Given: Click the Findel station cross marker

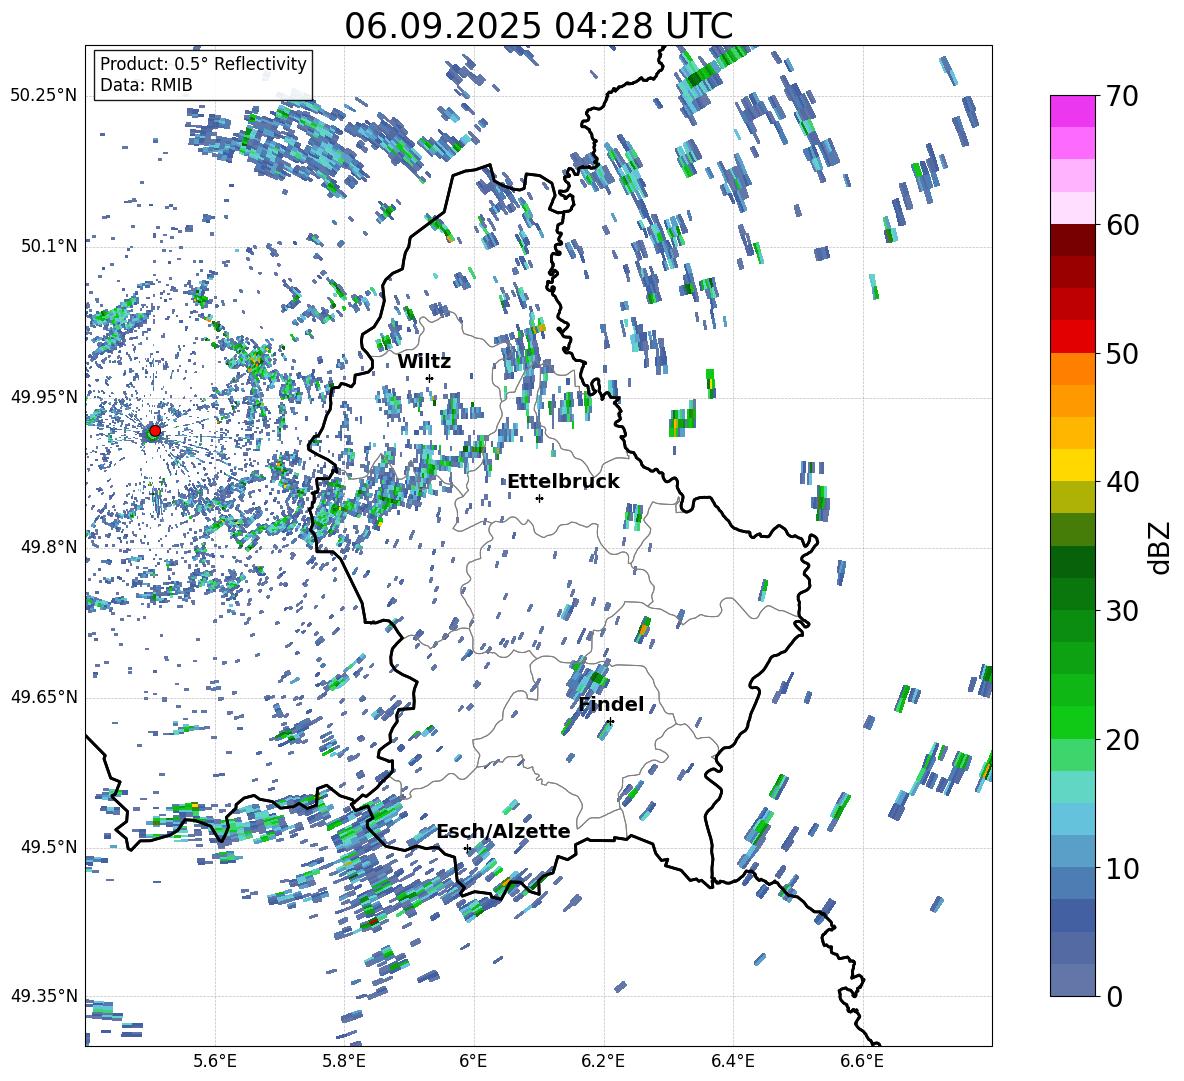Looking at the screenshot, I should (x=610, y=722).
